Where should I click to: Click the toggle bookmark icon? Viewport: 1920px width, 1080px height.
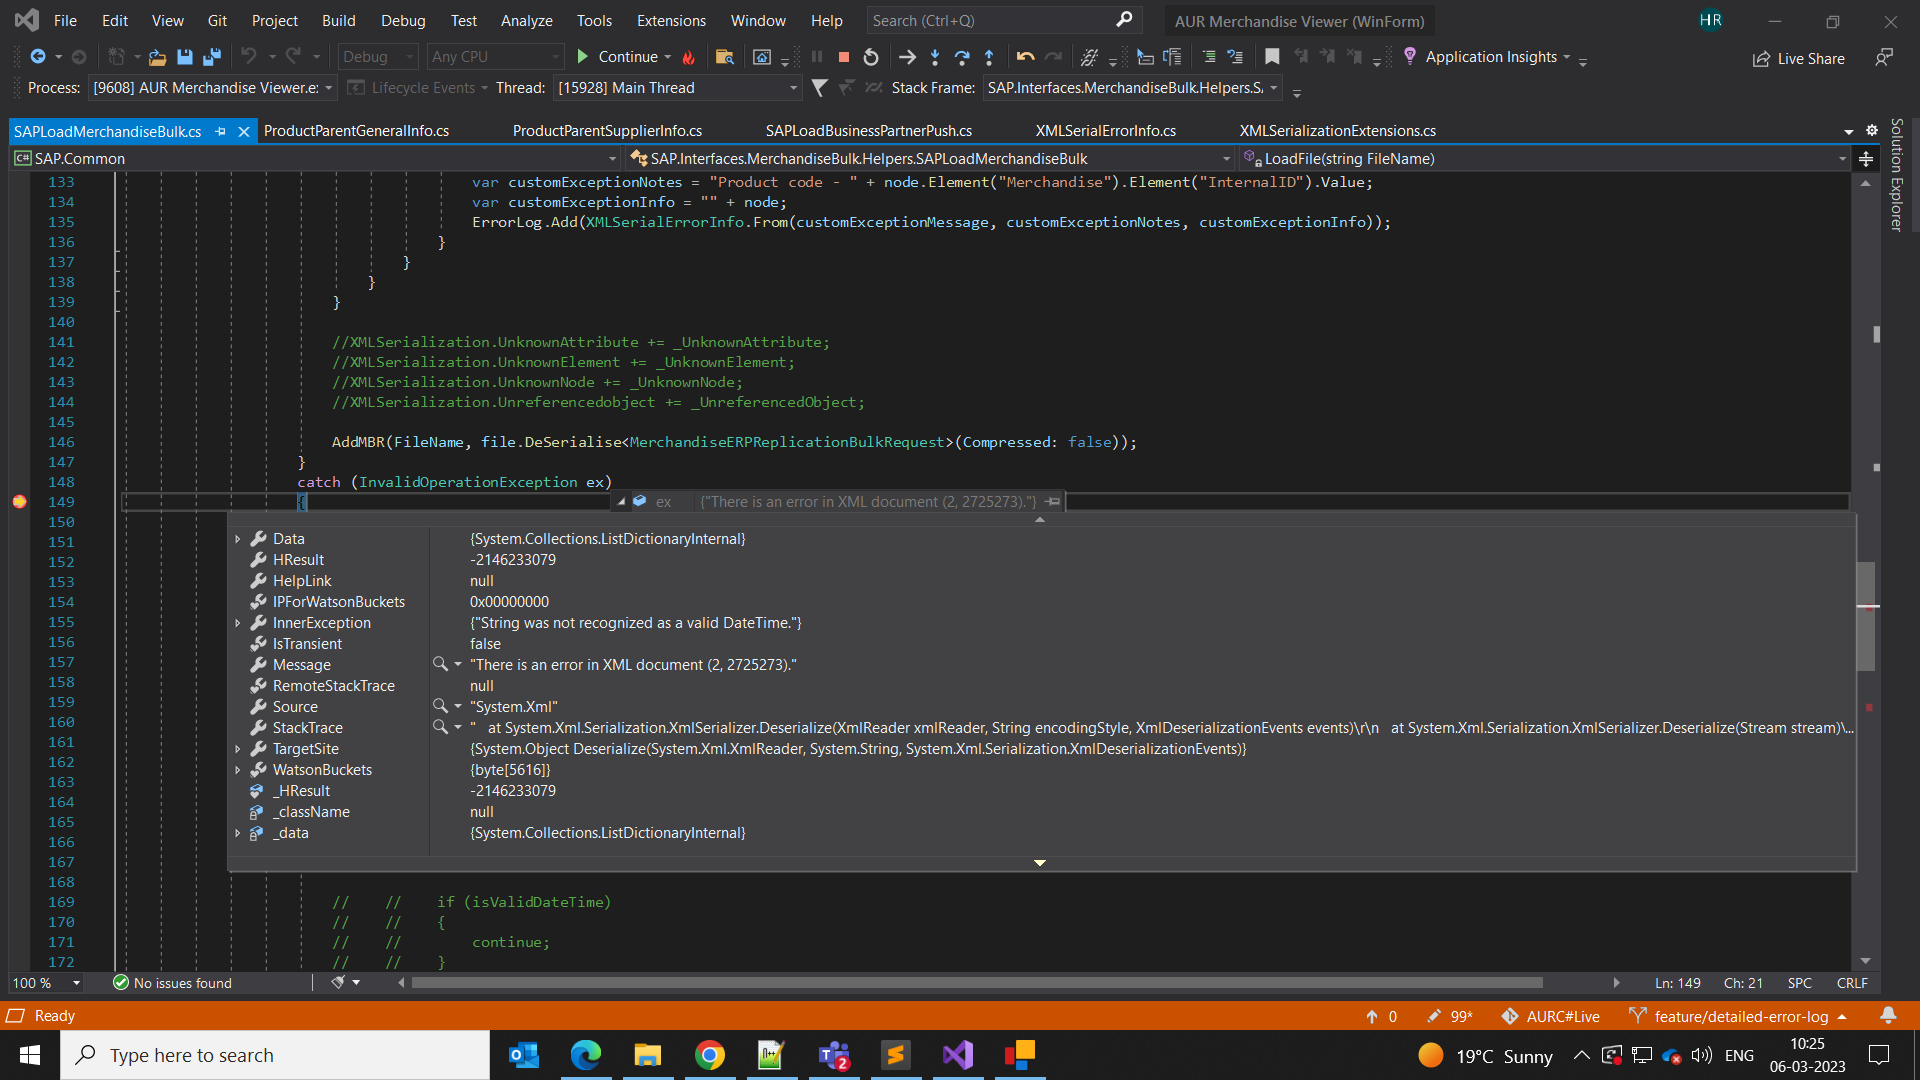coord(1272,57)
